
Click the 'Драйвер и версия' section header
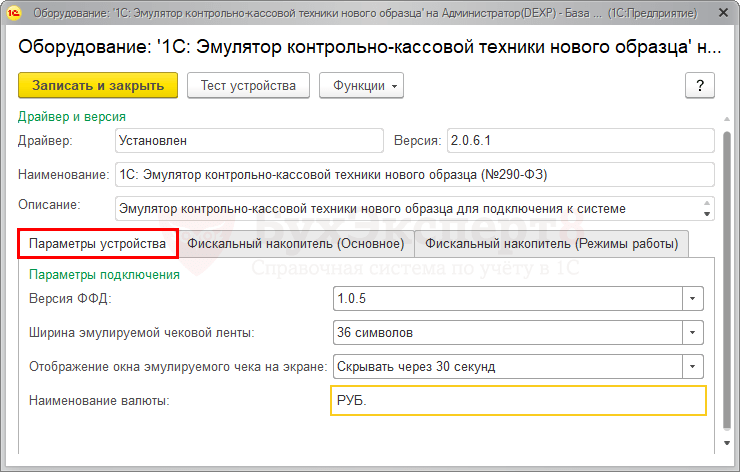point(72,117)
